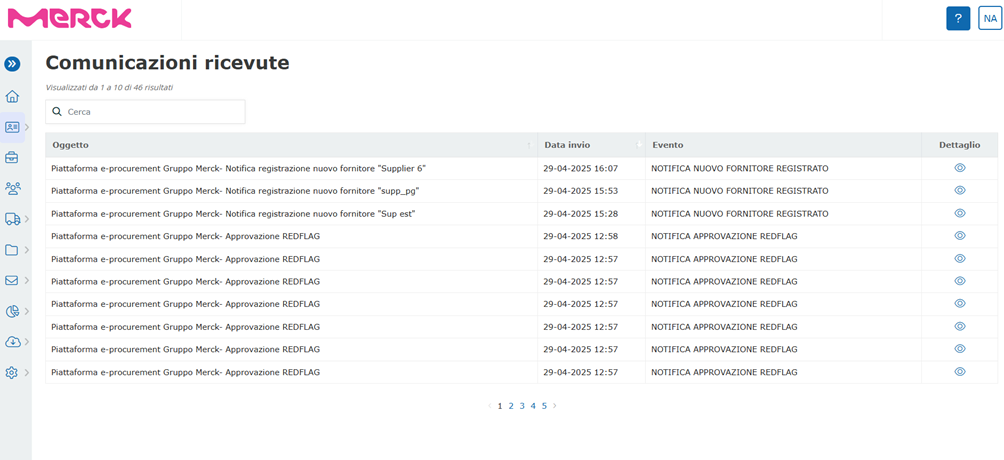
Task: Open the delivery truck sidebar icon
Action: pos(12,219)
